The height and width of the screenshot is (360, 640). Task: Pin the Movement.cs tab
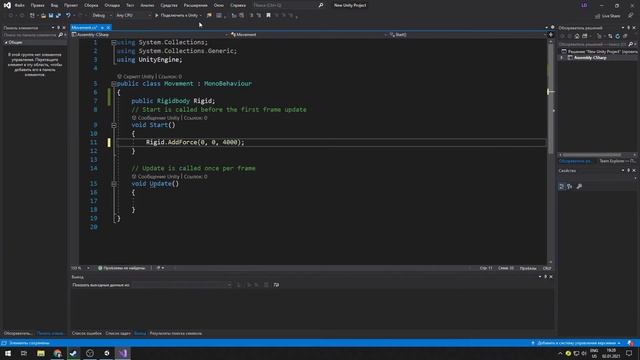point(102,27)
